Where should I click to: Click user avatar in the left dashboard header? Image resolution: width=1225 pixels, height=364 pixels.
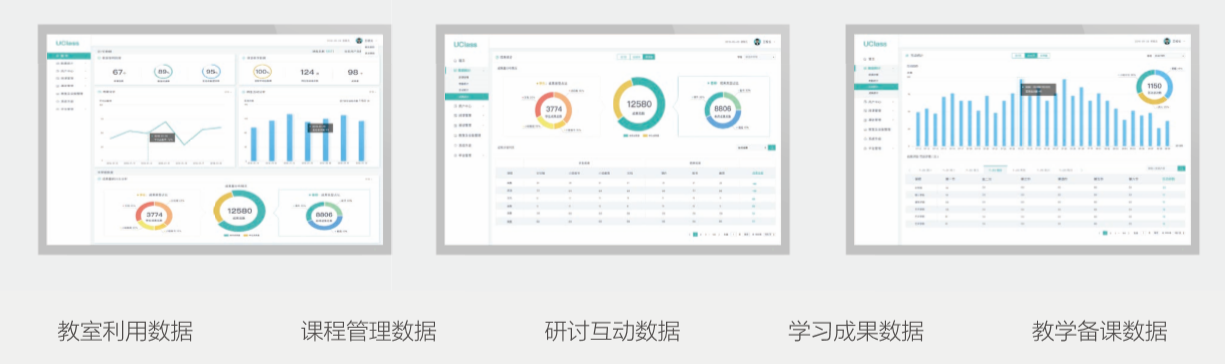(358, 41)
